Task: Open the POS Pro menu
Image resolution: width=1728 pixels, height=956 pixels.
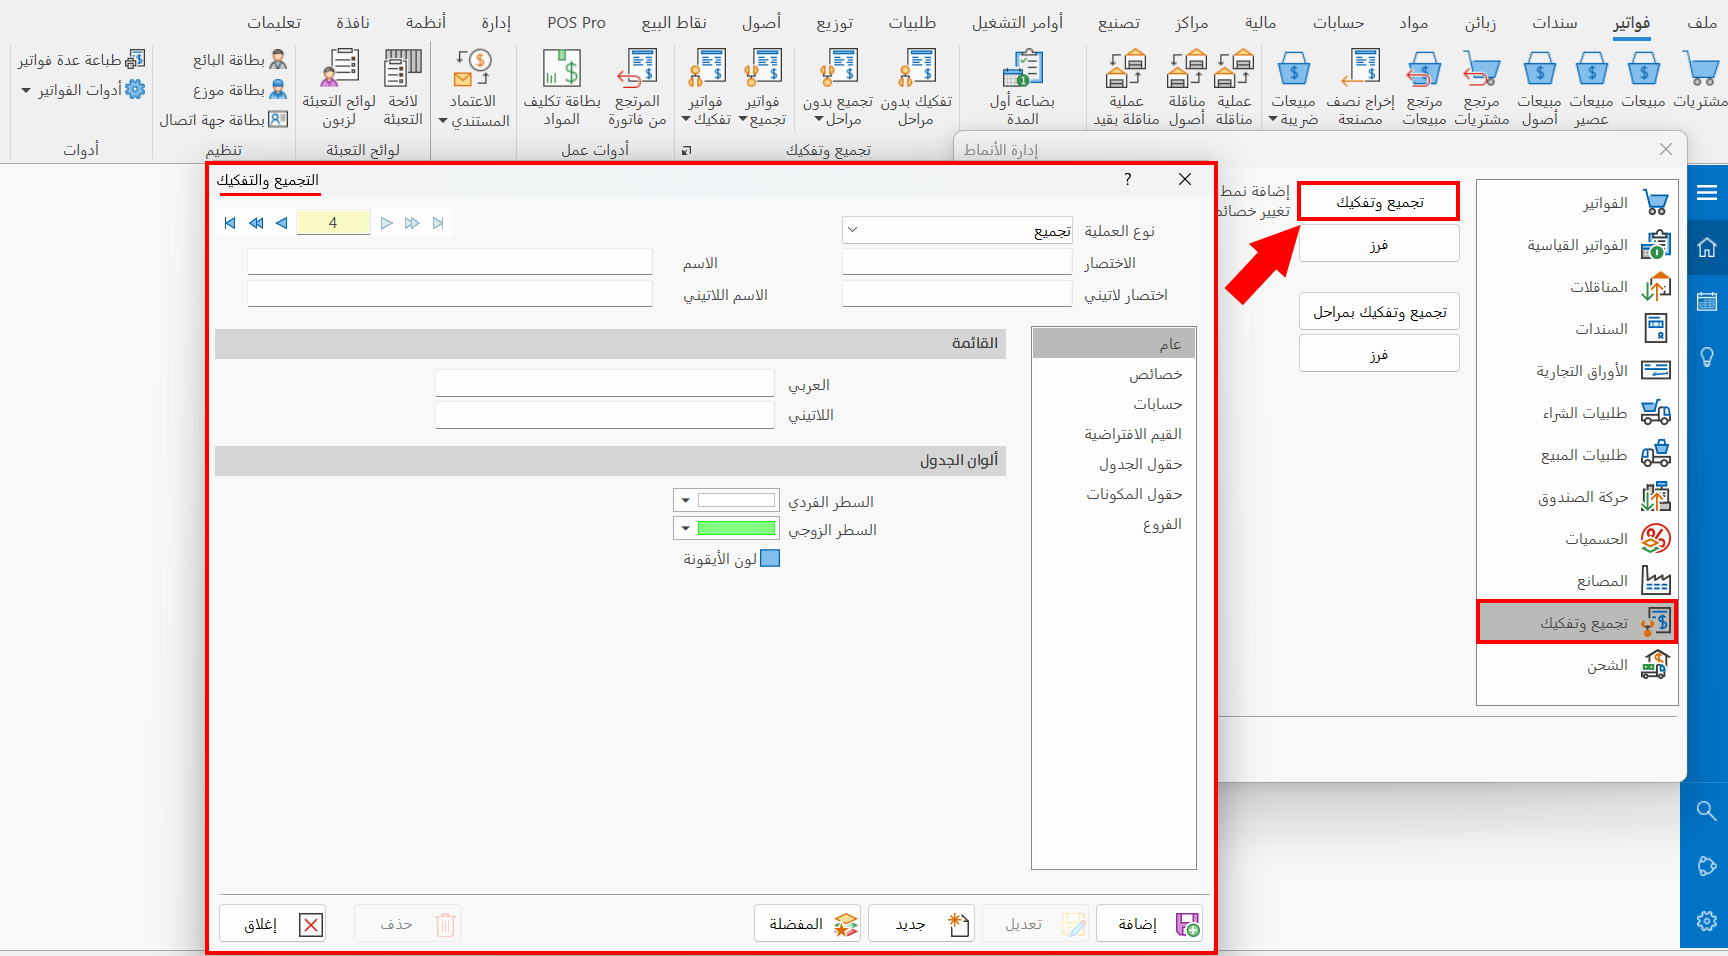Action: (576, 22)
